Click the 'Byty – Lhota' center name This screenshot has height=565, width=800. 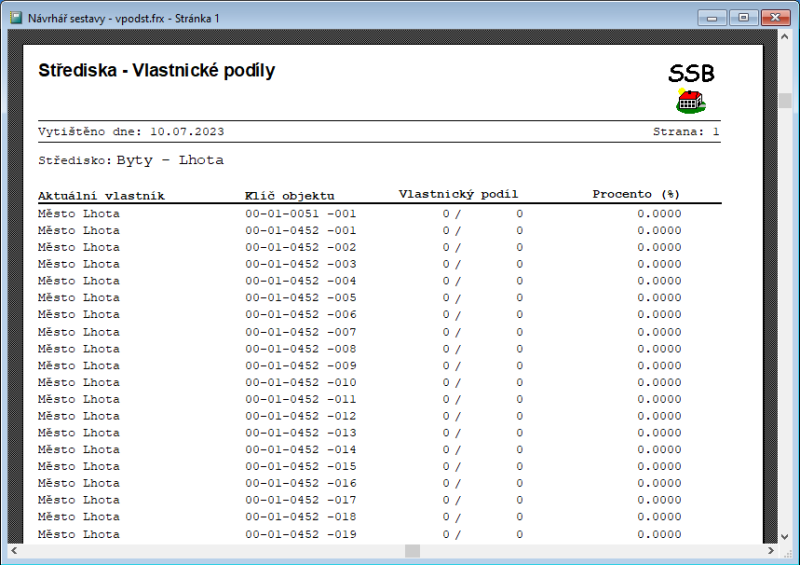click(x=170, y=160)
